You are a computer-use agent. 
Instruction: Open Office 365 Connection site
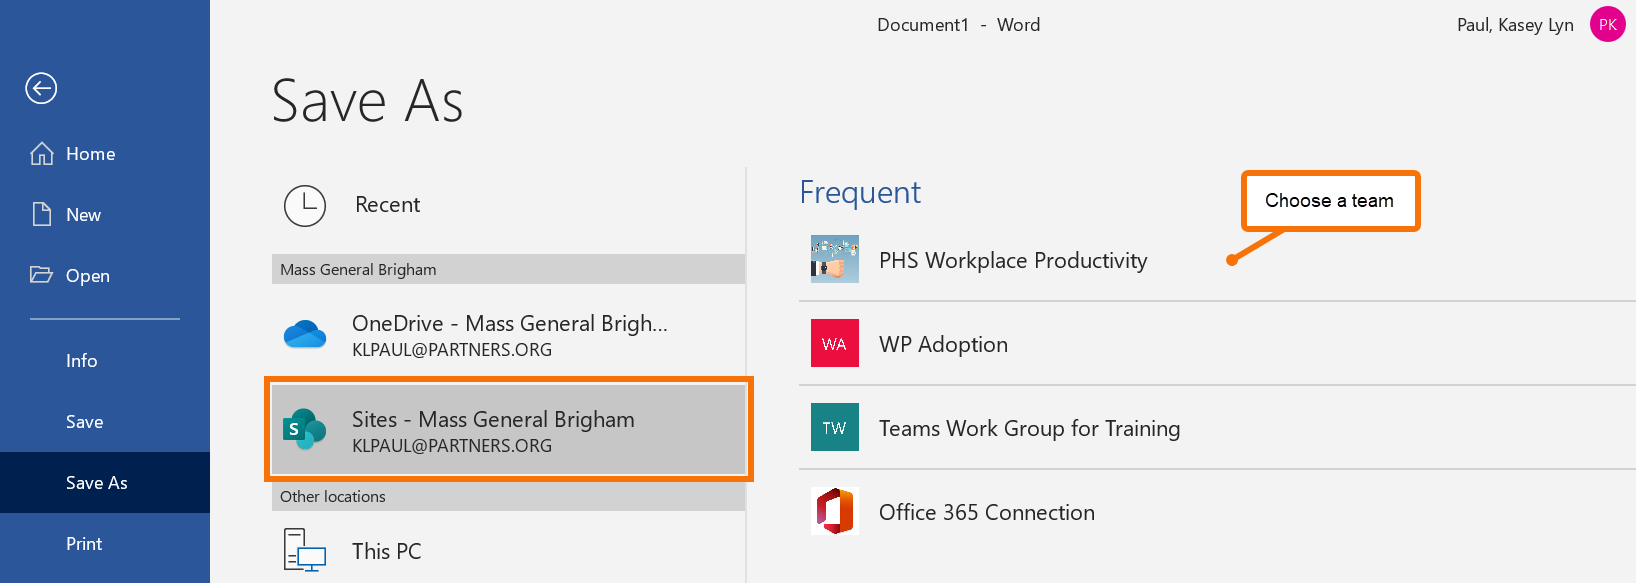coord(1217,512)
